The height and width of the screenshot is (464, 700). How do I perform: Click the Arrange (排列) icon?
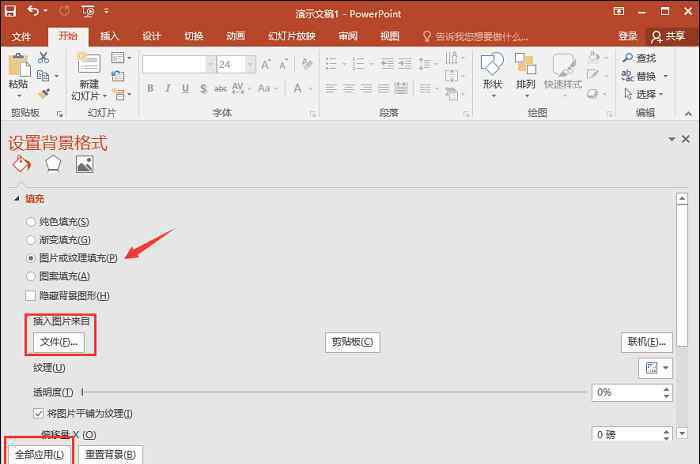tap(526, 72)
